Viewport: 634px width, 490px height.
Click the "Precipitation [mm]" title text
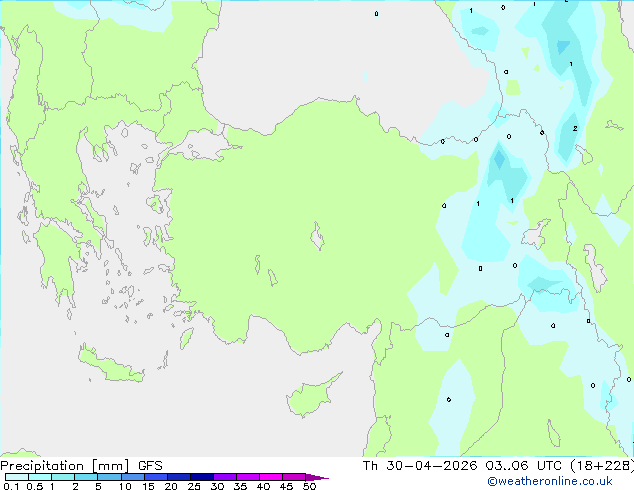[x=64, y=466]
